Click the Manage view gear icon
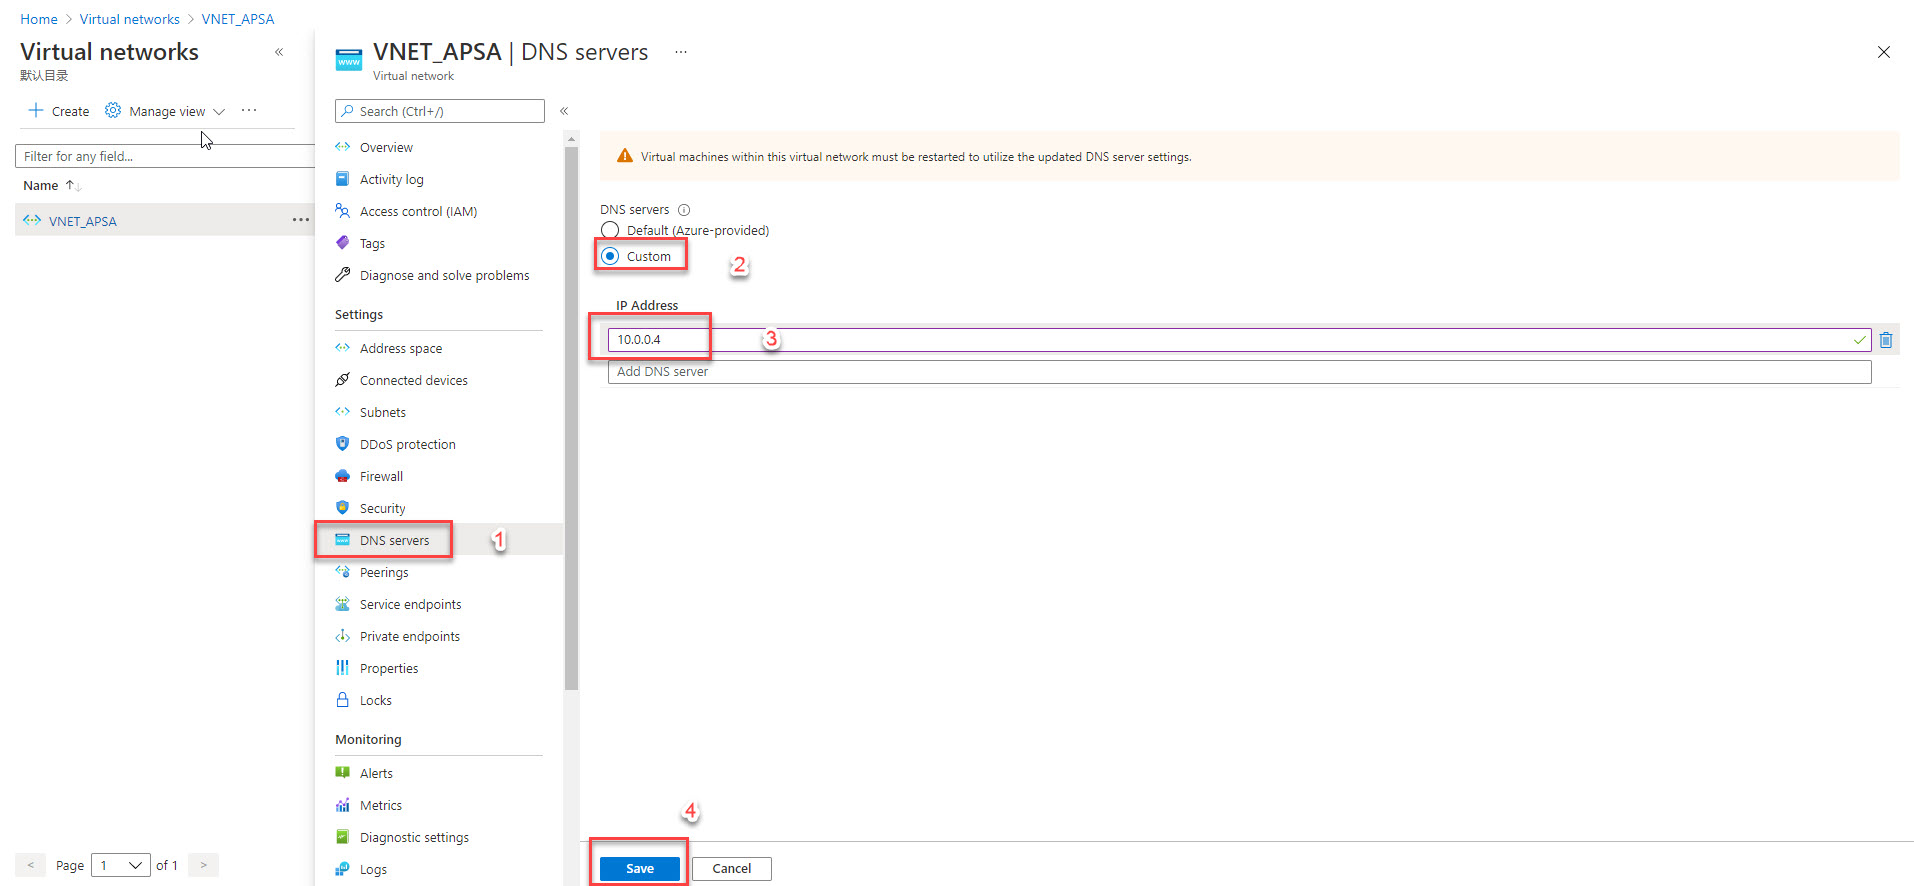 [113, 111]
